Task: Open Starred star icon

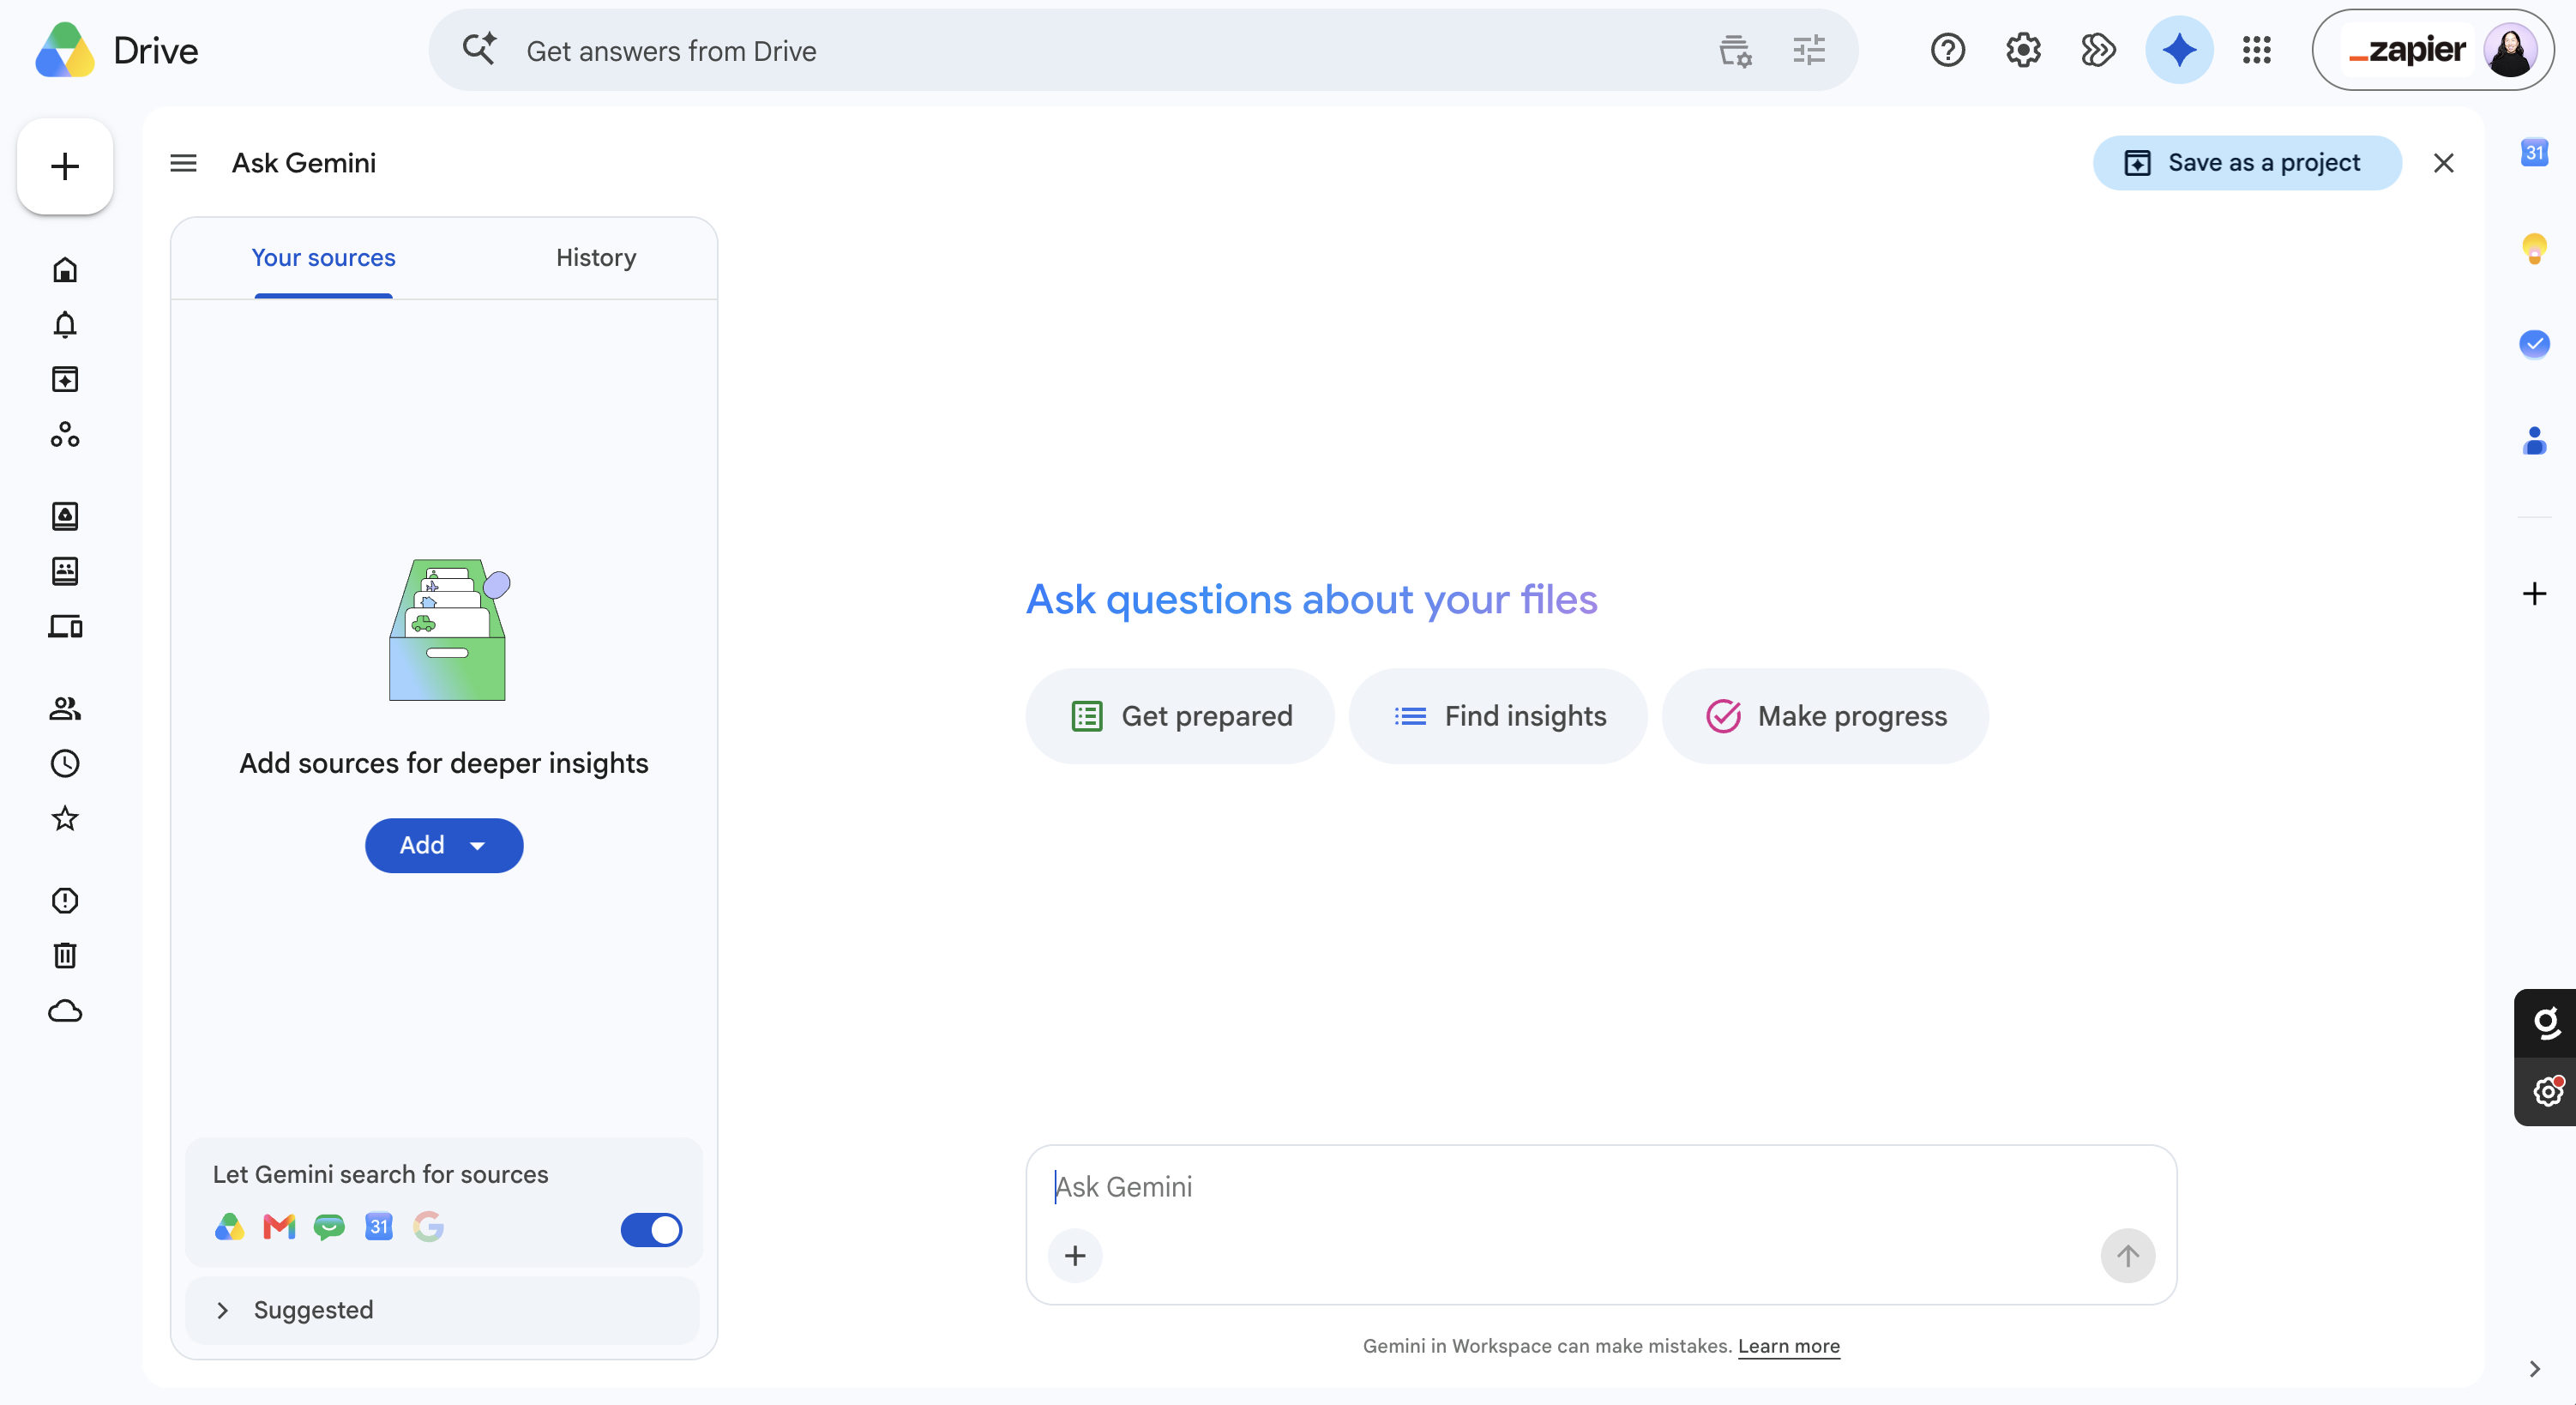Action: click(65, 819)
